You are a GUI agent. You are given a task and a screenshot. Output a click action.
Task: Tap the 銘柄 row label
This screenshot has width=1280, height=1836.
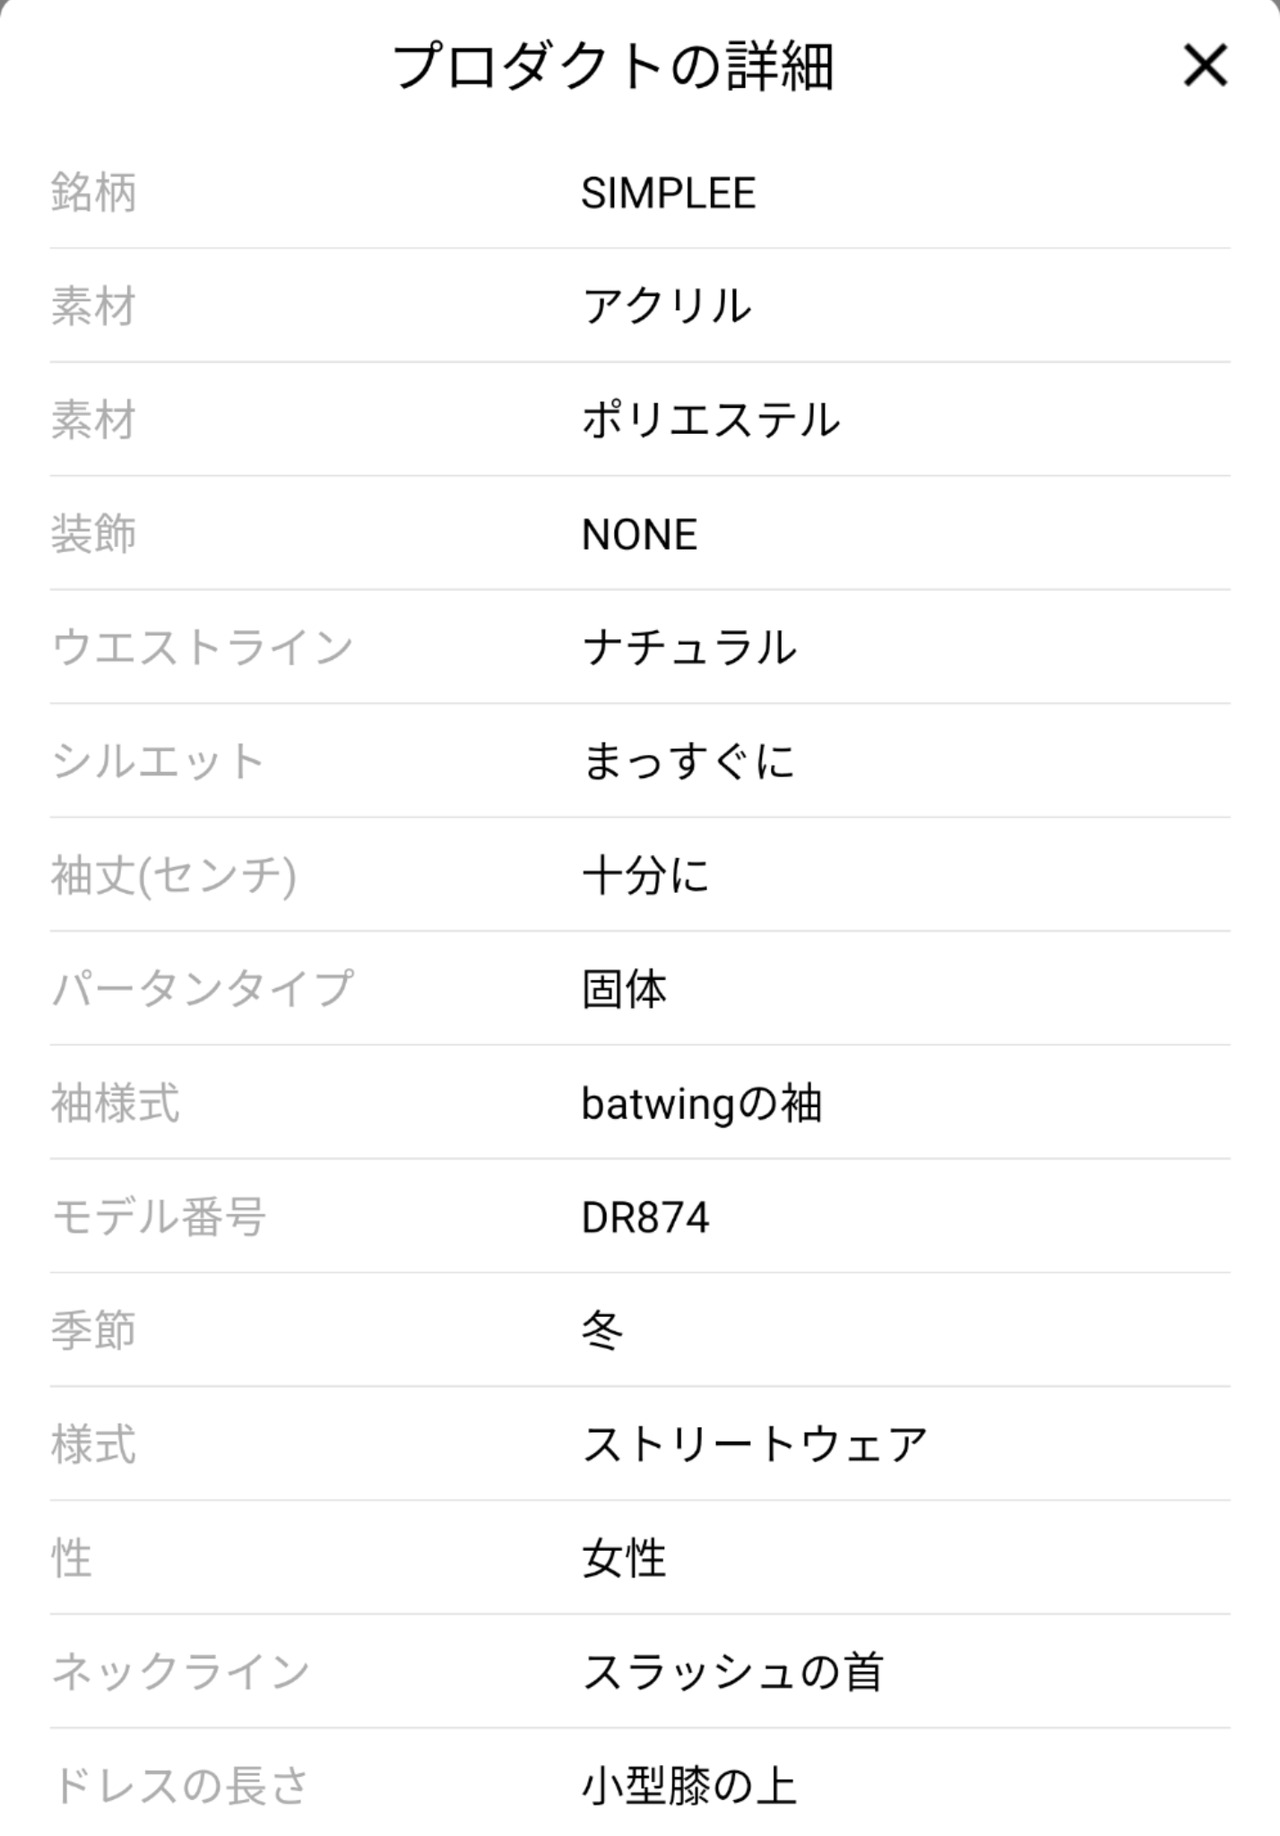coord(94,193)
